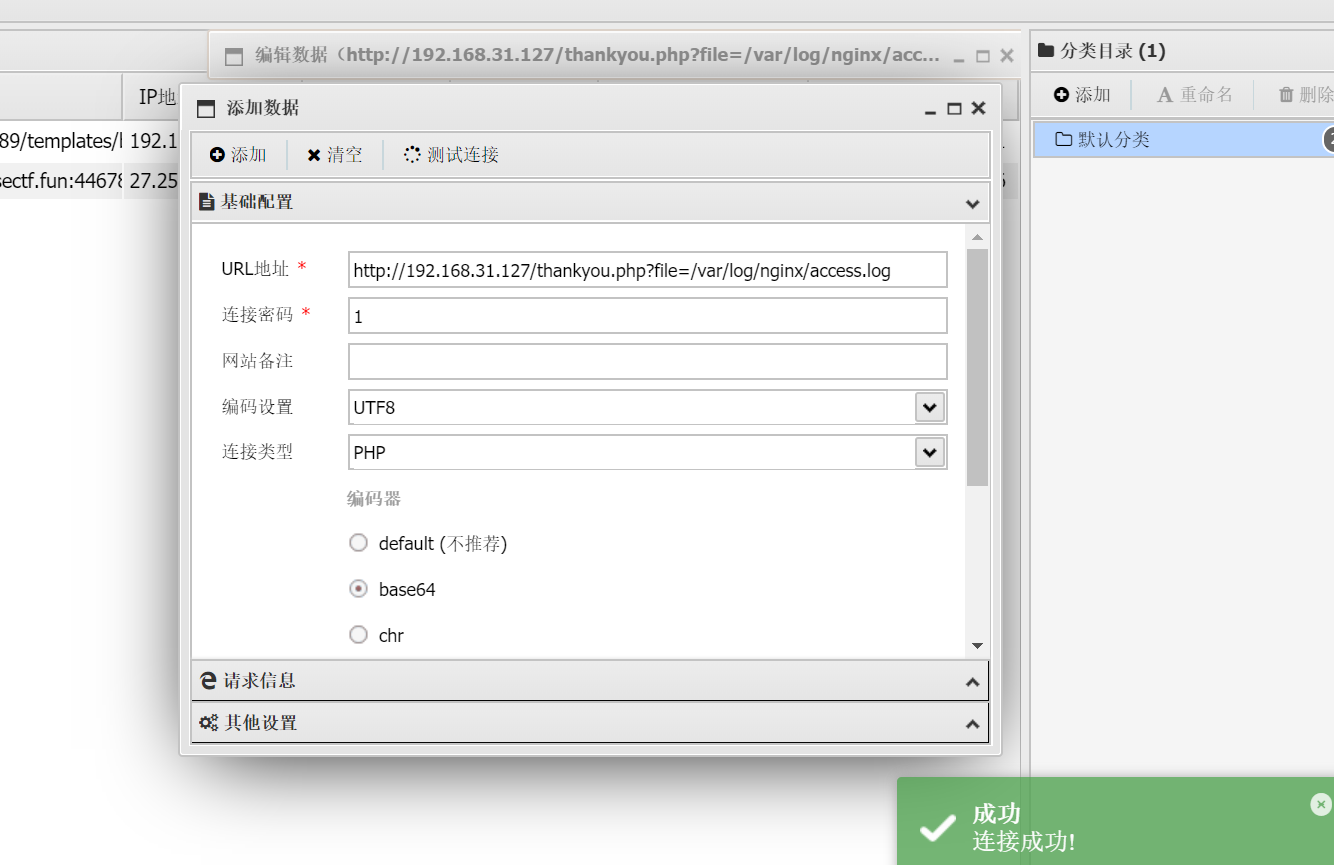Click the 清空 clear X icon
This screenshot has width=1334, height=865.
[314, 155]
